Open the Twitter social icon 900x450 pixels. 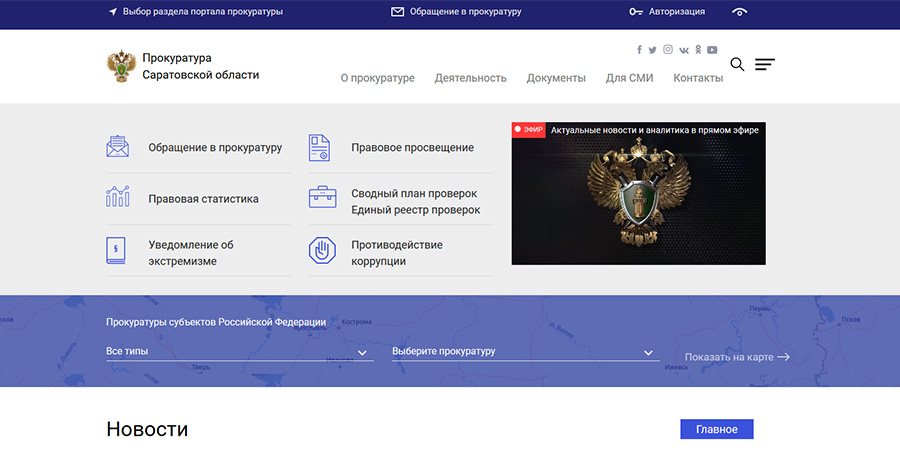tap(653, 50)
